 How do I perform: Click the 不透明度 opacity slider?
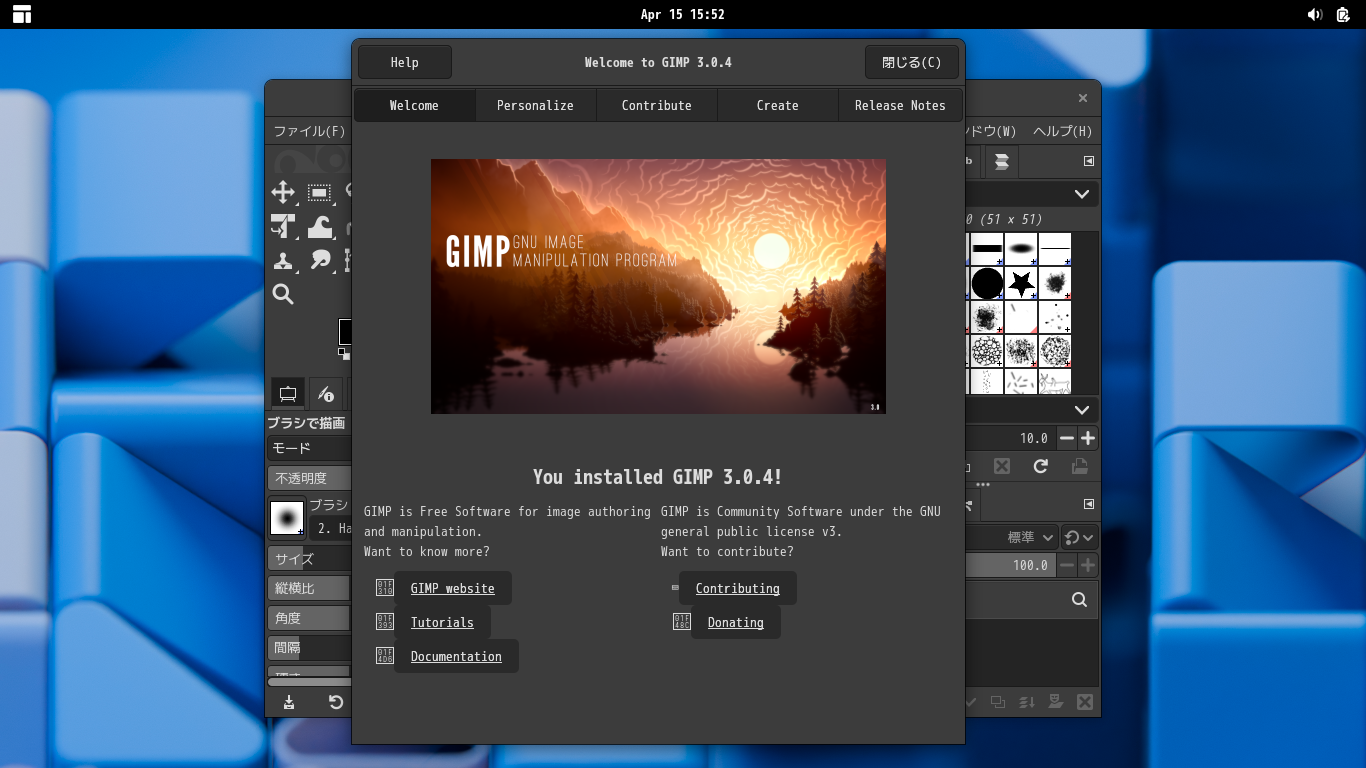pyautogui.click(x=310, y=478)
